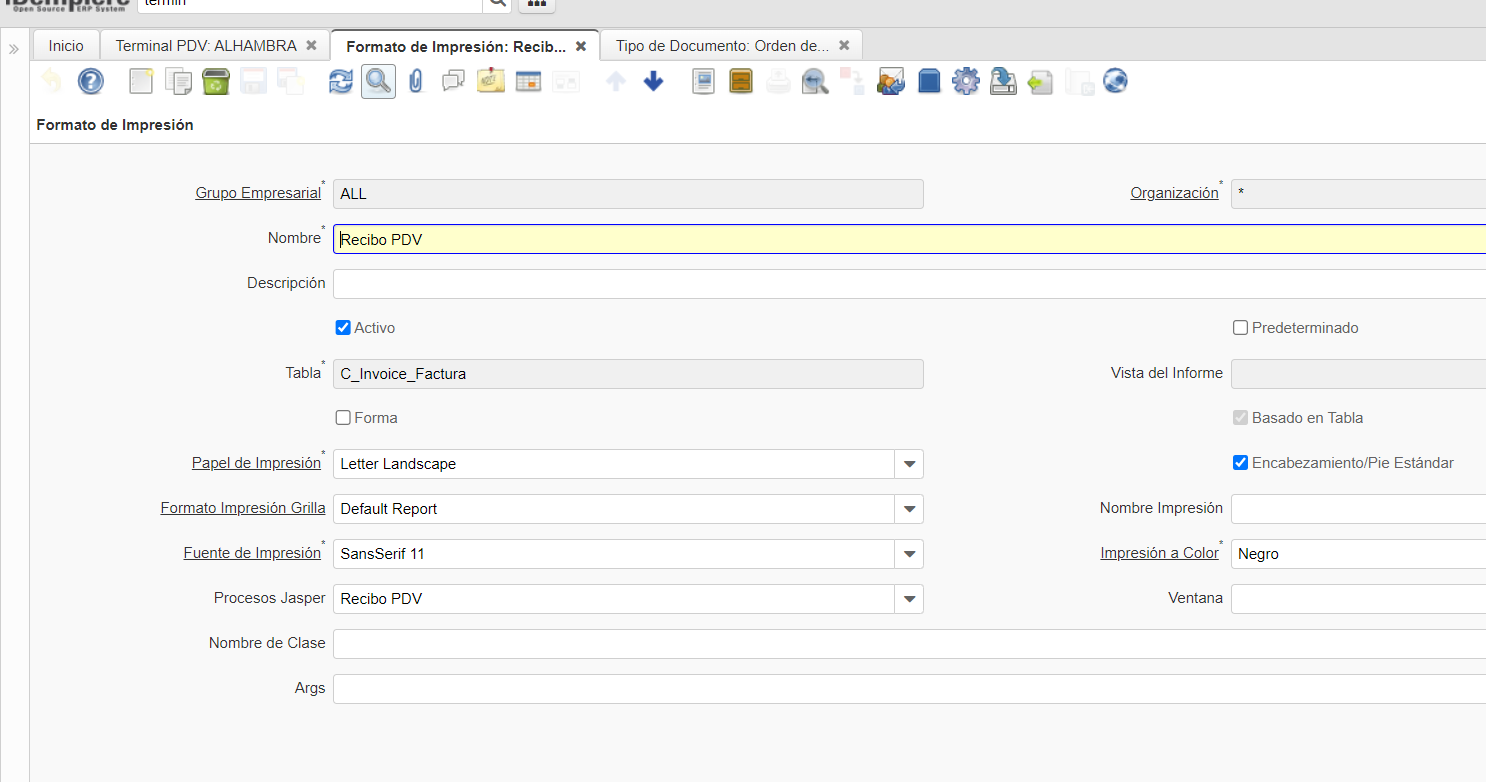Screen dimensions: 1486x782
Task: Enable the Predeterminado checkbox
Action: 1241,328
